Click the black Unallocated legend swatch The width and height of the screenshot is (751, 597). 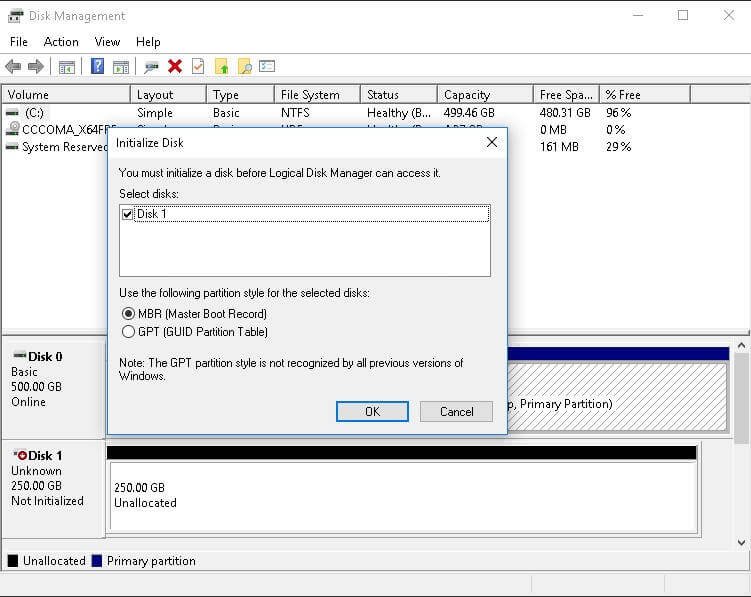coord(13,561)
